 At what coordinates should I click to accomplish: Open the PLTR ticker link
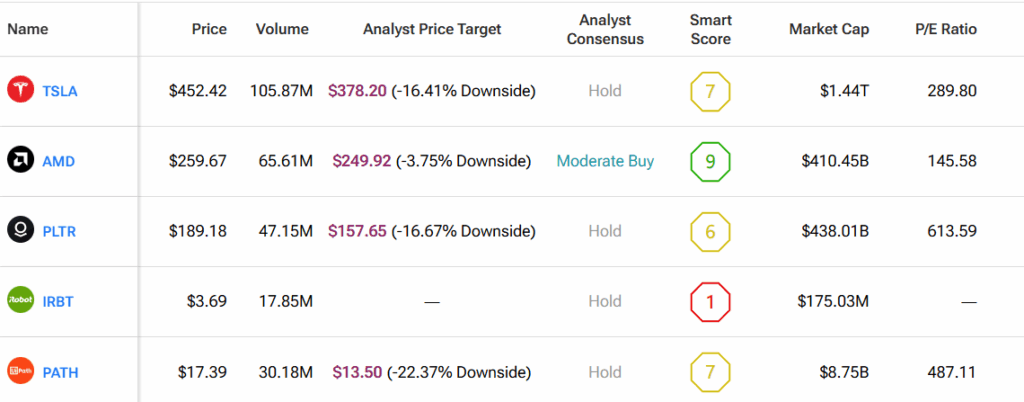pyautogui.click(x=59, y=232)
